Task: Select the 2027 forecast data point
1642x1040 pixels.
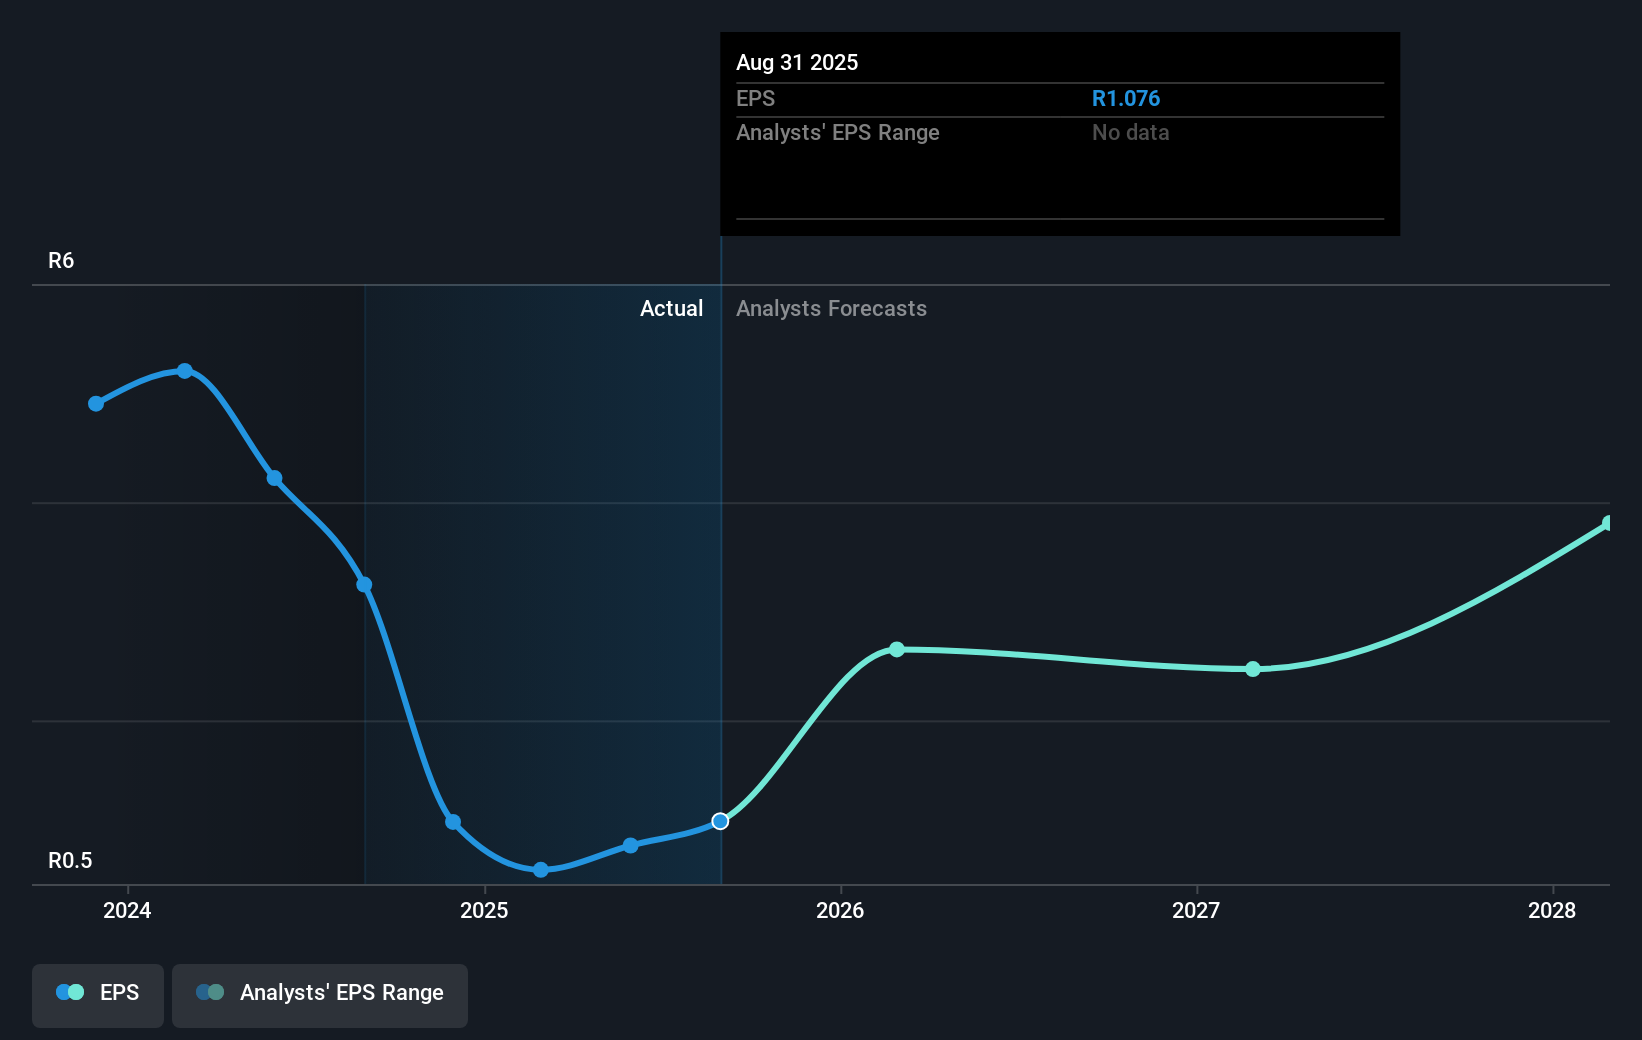Action: pyautogui.click(x=1253, y=669)
